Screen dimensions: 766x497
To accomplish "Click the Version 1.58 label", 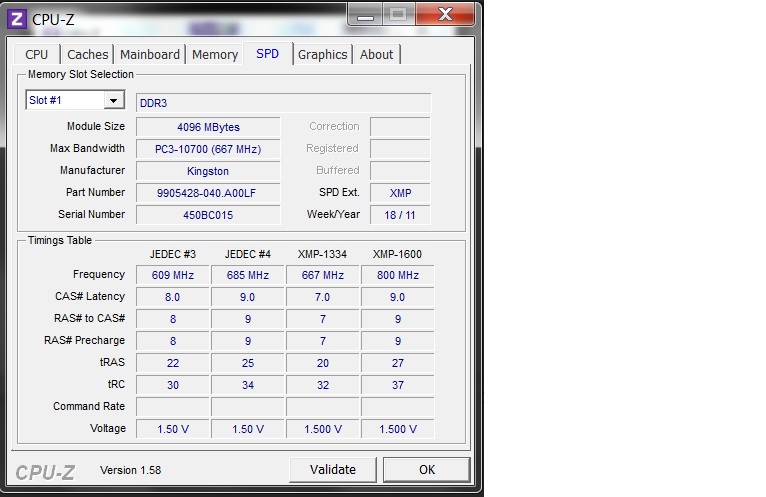I will pos(130,470).
